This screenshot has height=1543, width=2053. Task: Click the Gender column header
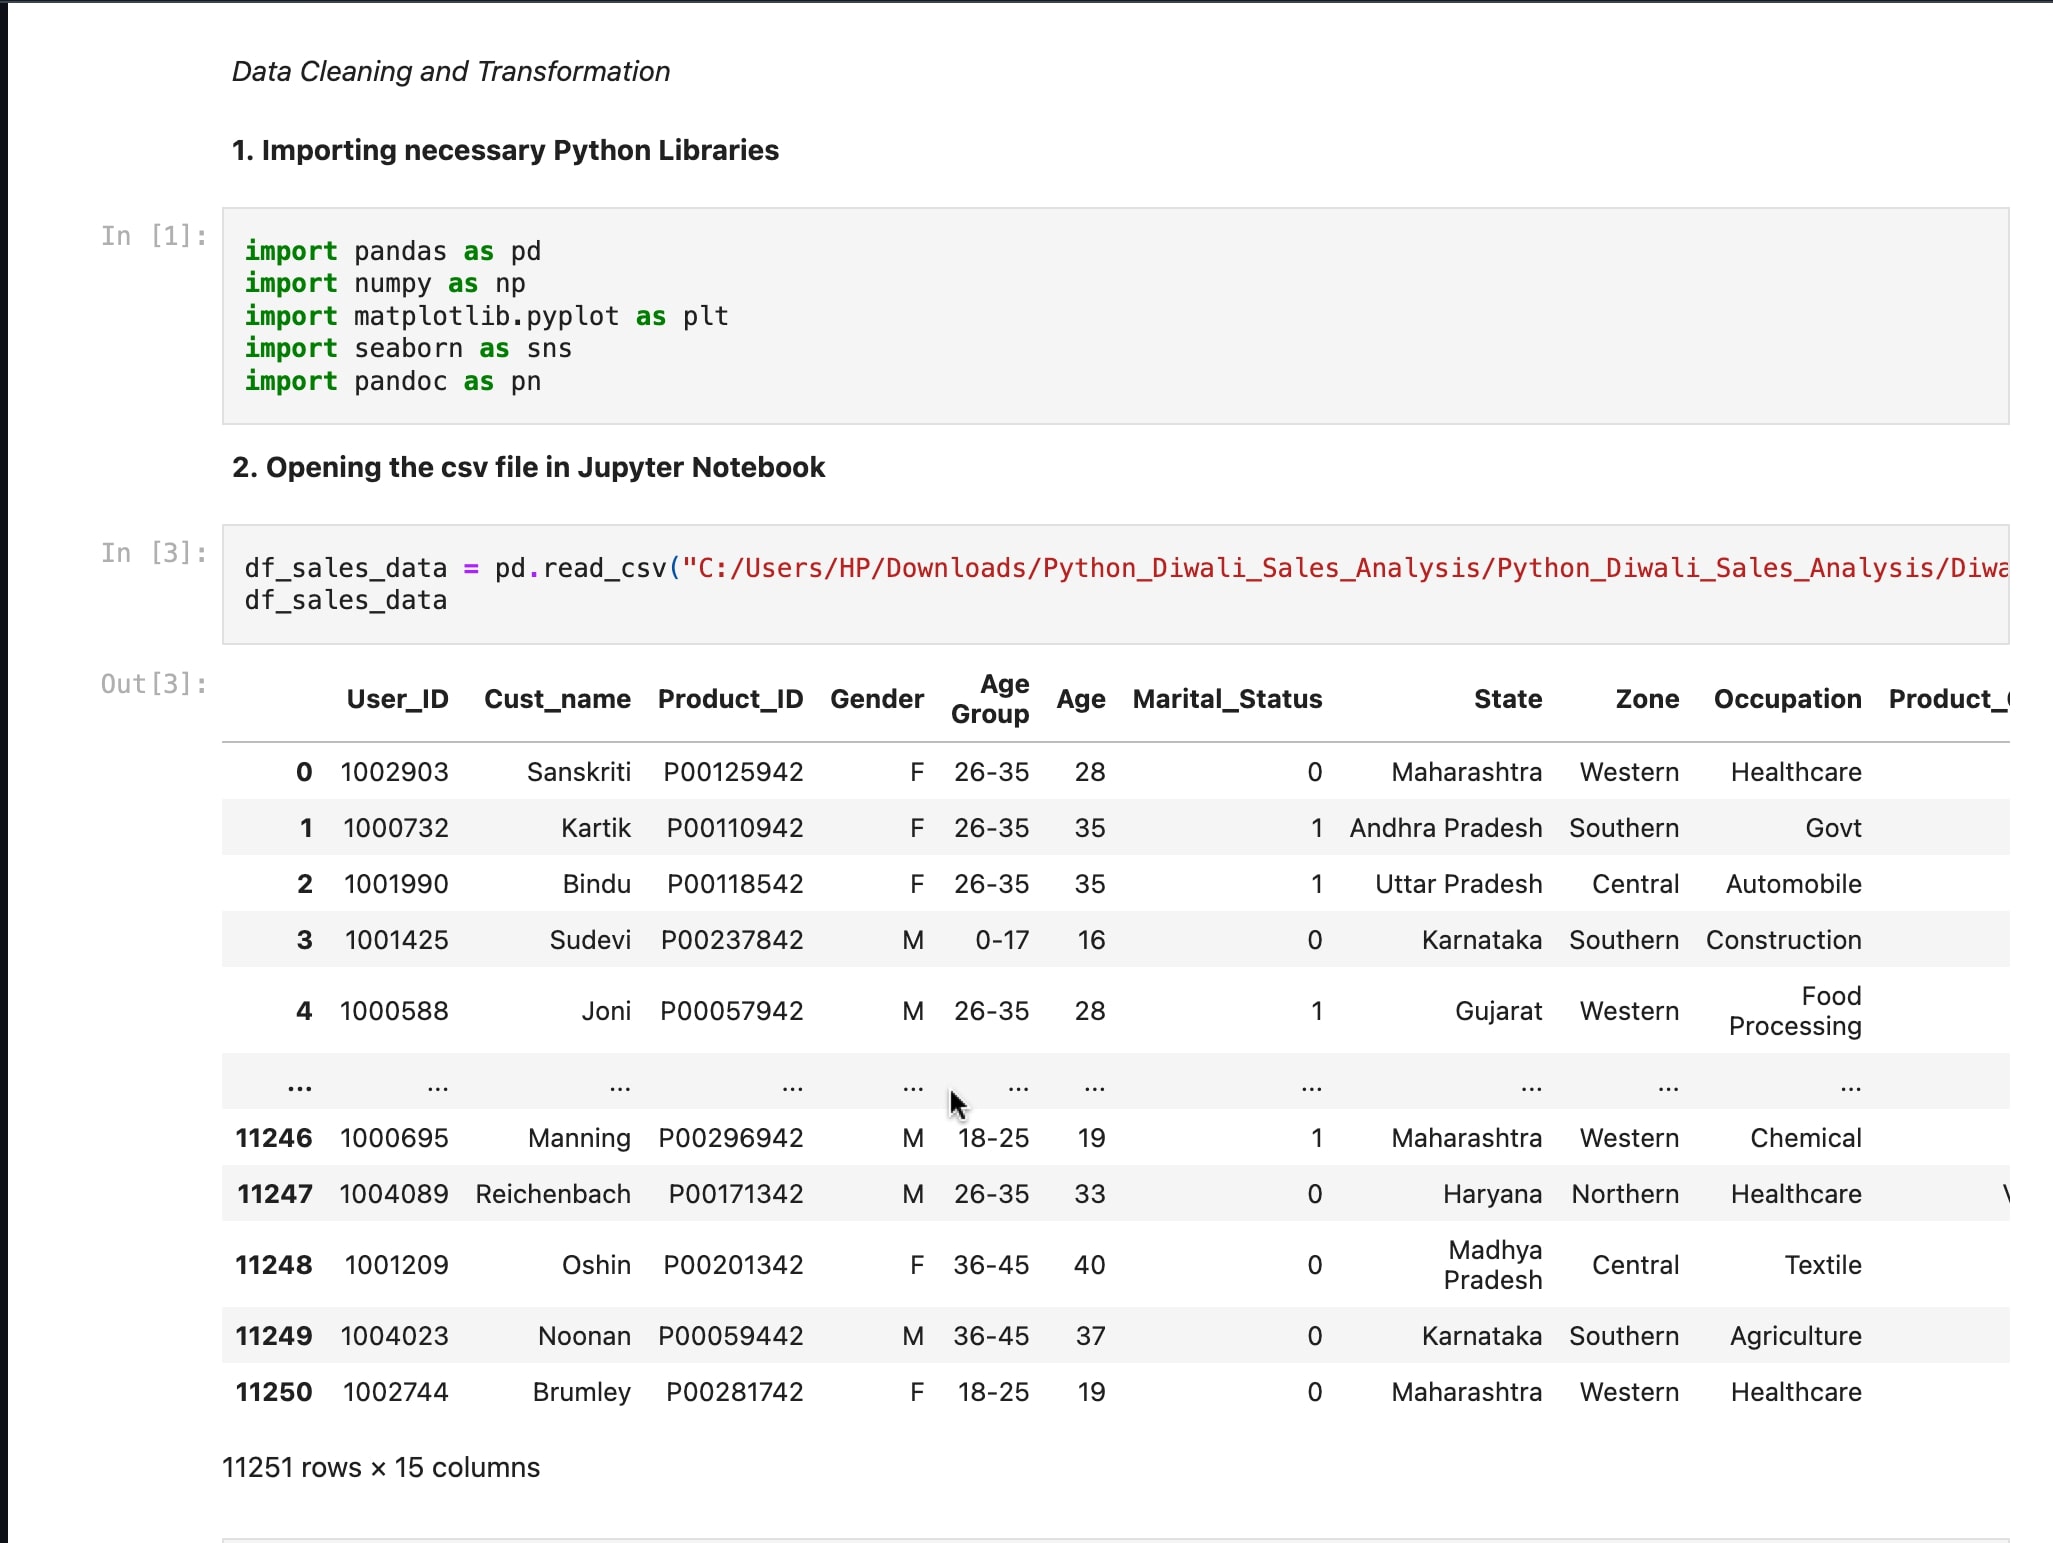point(876,699)
